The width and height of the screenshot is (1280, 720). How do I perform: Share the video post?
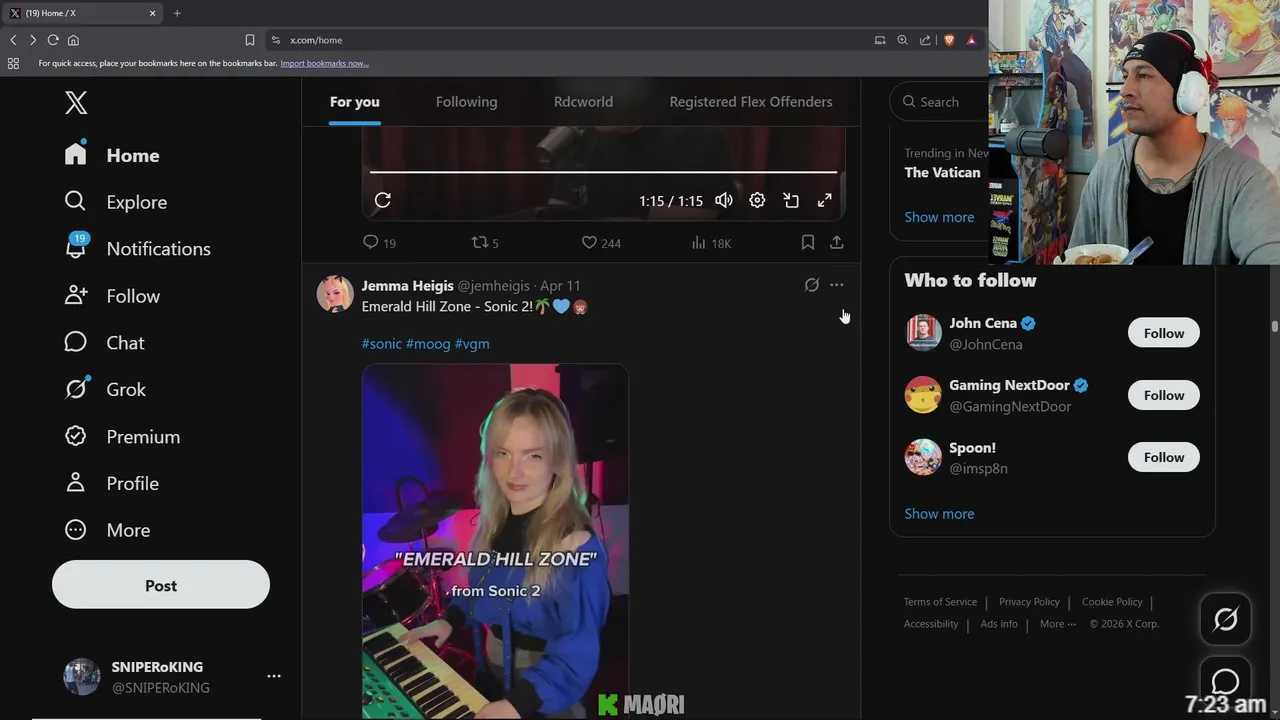pyautogui.click(x=837, y=242)
